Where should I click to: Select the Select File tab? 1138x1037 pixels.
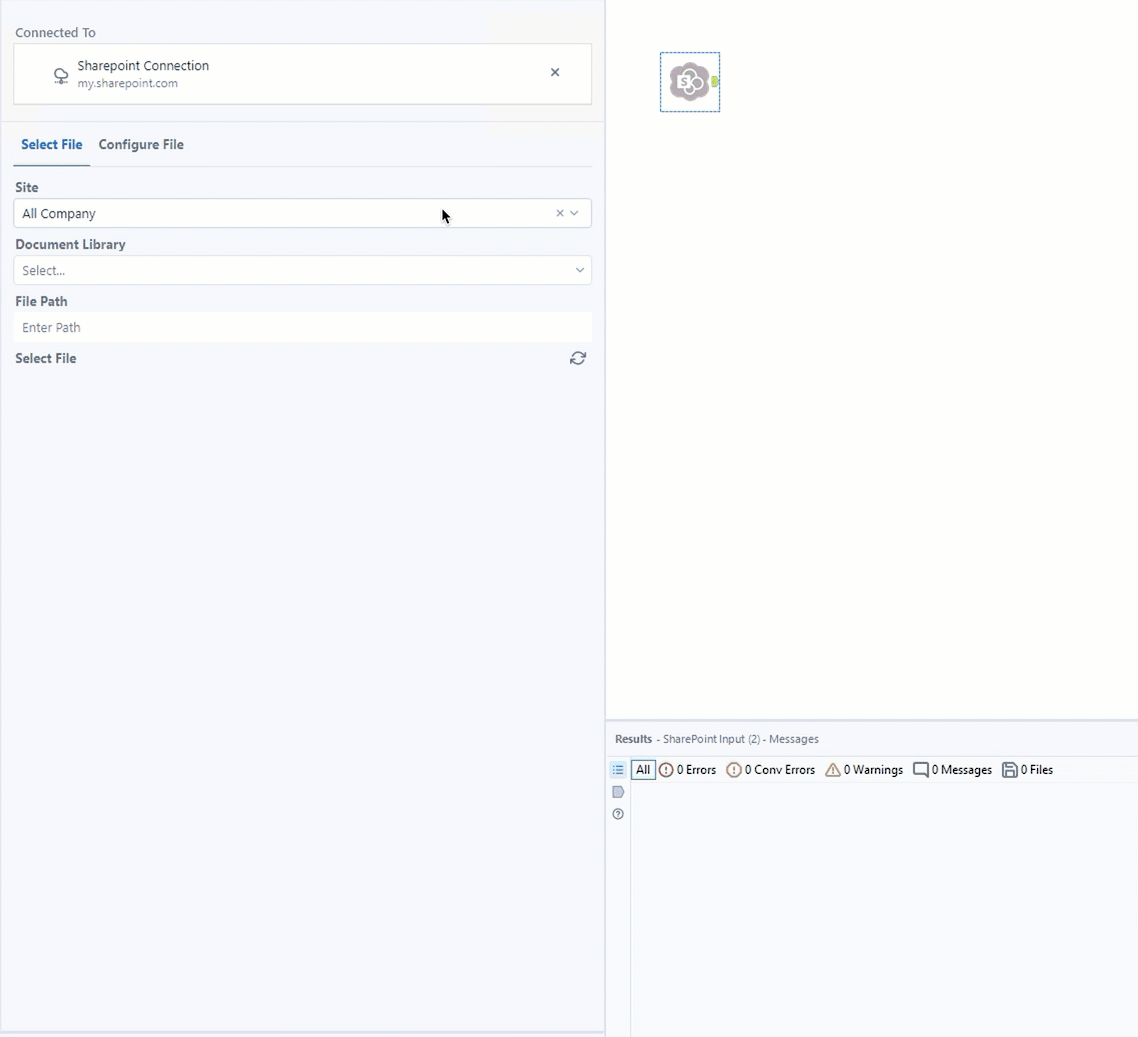51,145
